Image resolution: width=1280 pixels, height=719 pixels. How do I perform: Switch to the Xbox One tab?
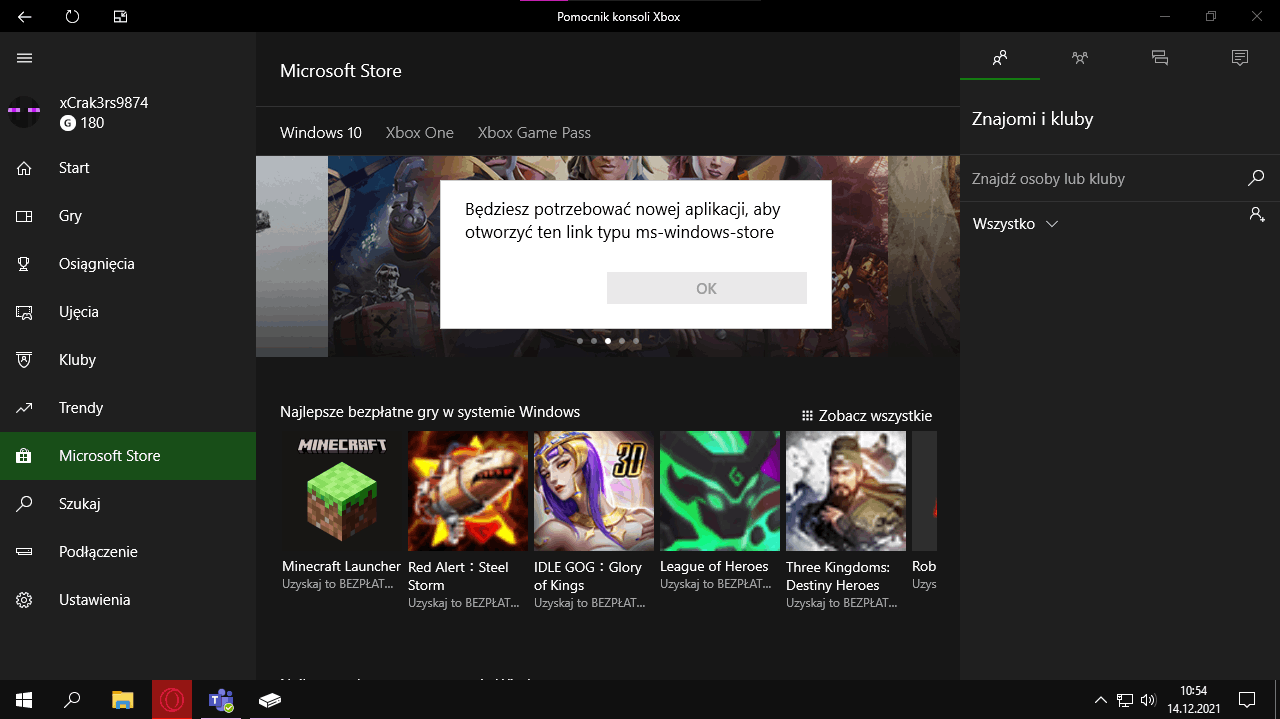[420, 133]
